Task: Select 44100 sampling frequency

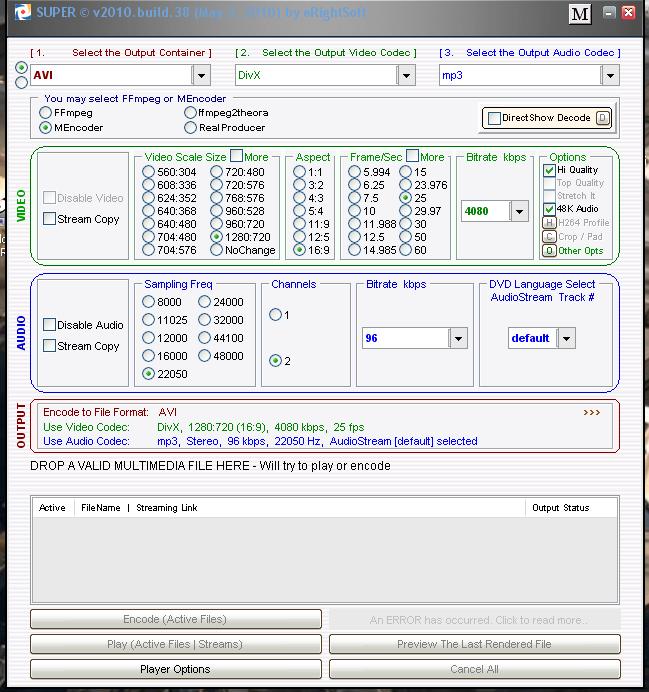Action: pyautogui.click(x=205, y=338)
